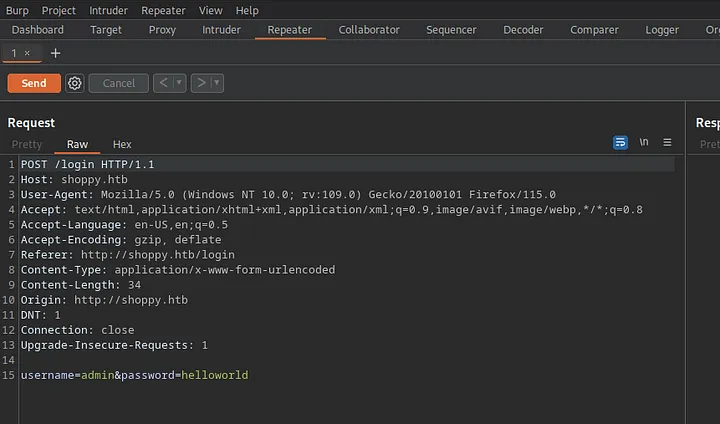Toggle word wrap in the Request editor
This screenshot has width=720, height=424.
[620, 143]
